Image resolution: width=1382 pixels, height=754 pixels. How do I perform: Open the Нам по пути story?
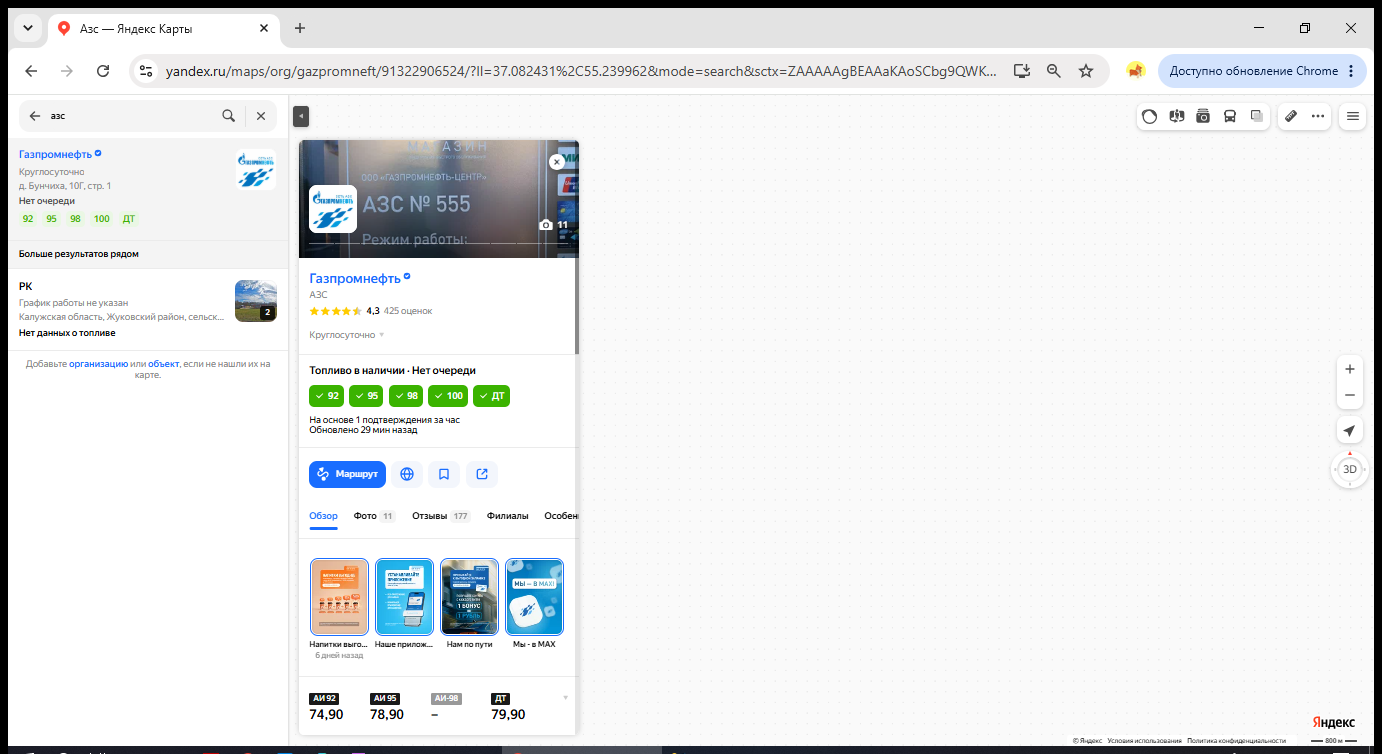coord(470,597)
